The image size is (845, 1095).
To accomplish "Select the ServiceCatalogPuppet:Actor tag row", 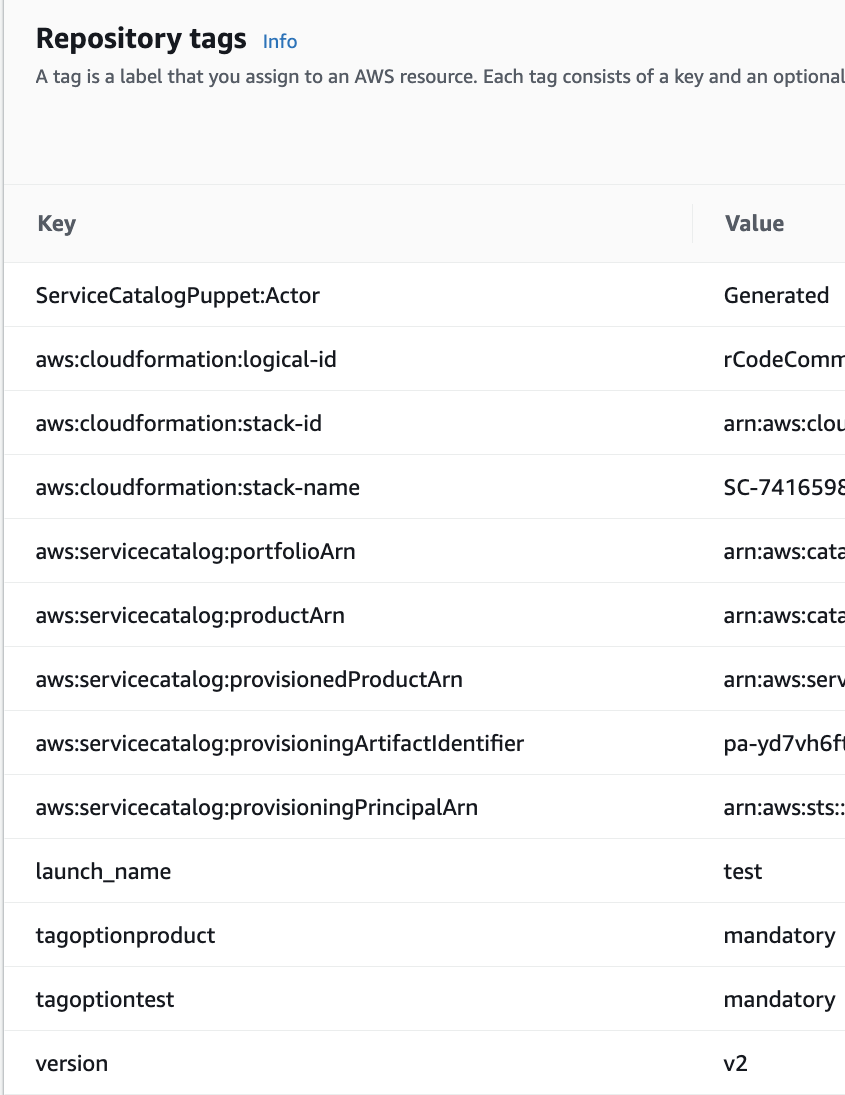I will pyautogui.click(x=177, y=295).
